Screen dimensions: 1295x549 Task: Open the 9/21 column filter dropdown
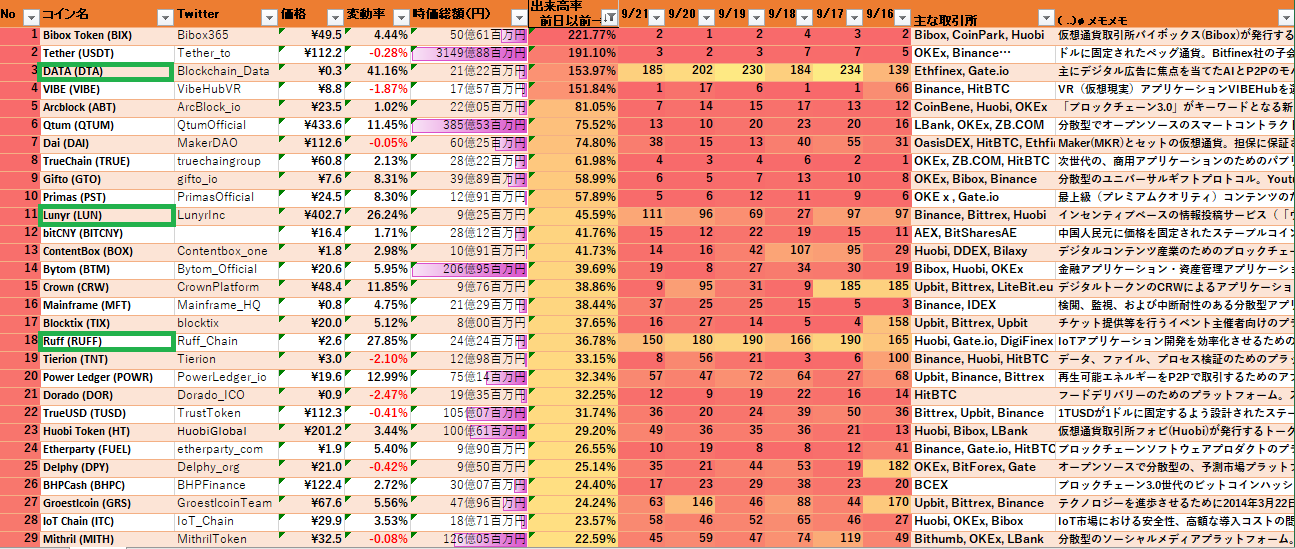coord(654,17)
